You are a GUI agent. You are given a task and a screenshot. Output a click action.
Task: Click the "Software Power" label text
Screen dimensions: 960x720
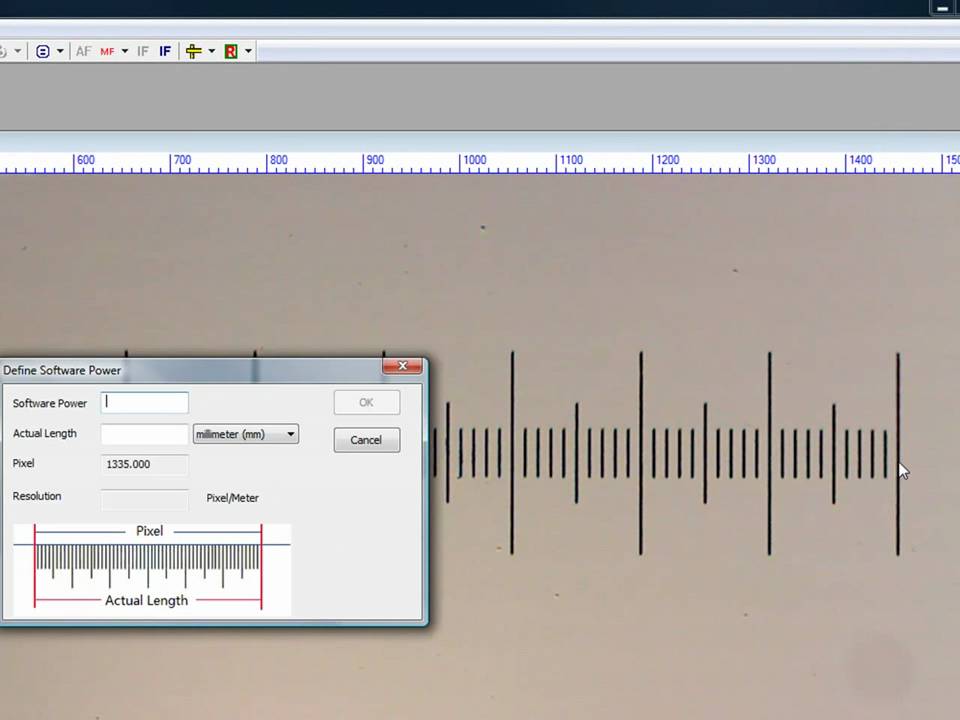[50, 403]
